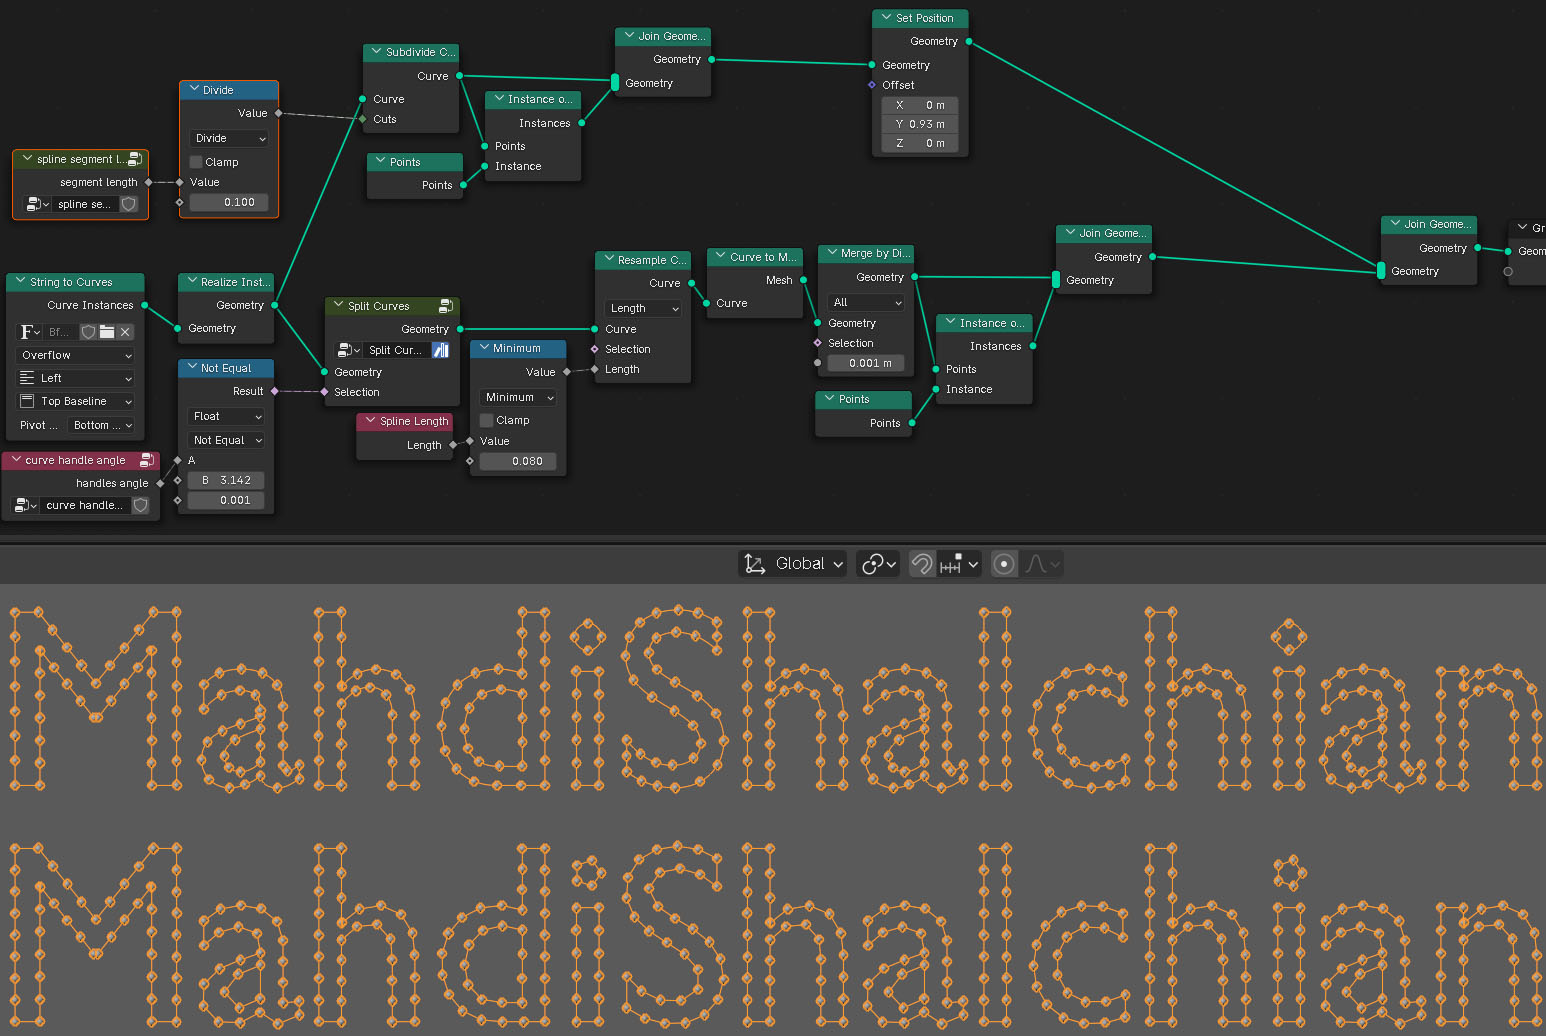Click the Y 0.93 m offset field
This screenshot has width=1546, height=1036.
tap(920, 124)
